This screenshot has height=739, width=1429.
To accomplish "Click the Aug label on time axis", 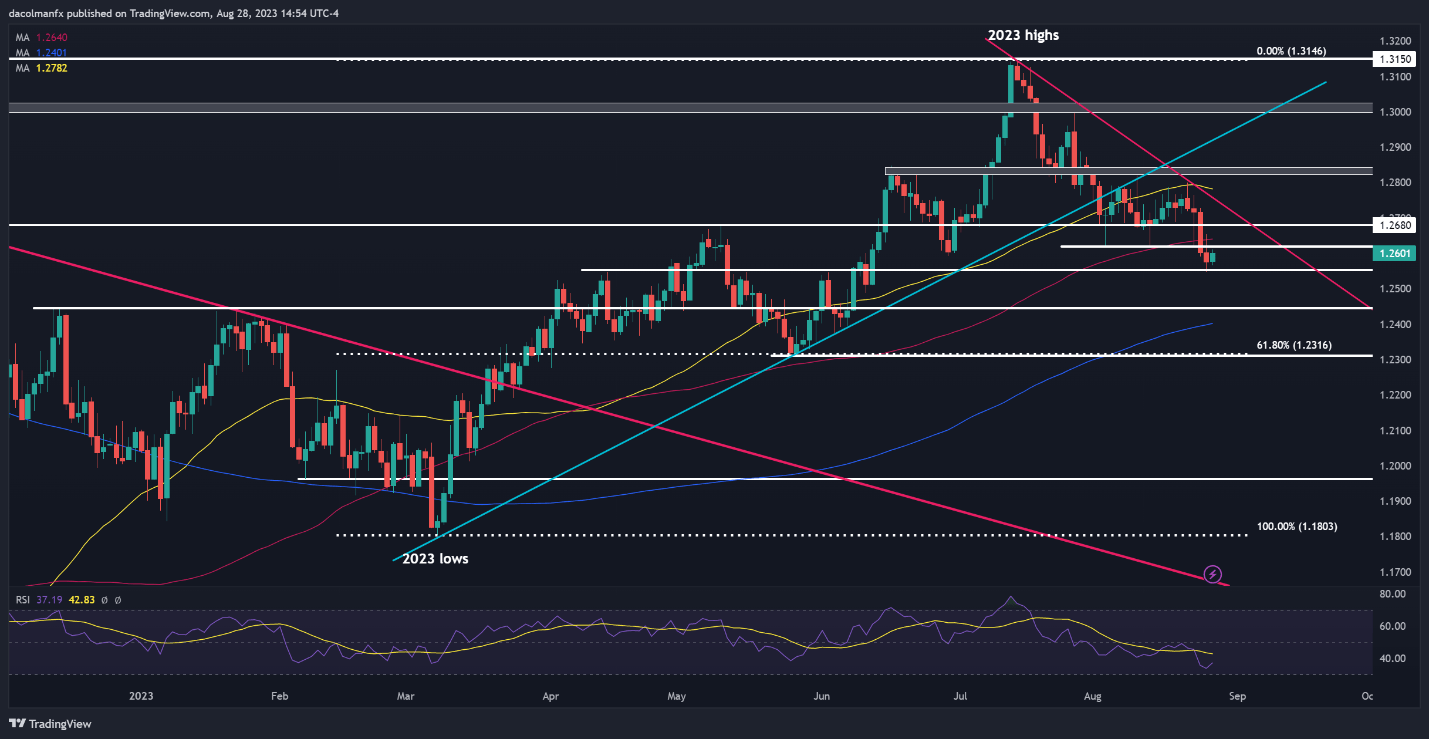I will click(x=1093, y=696).
